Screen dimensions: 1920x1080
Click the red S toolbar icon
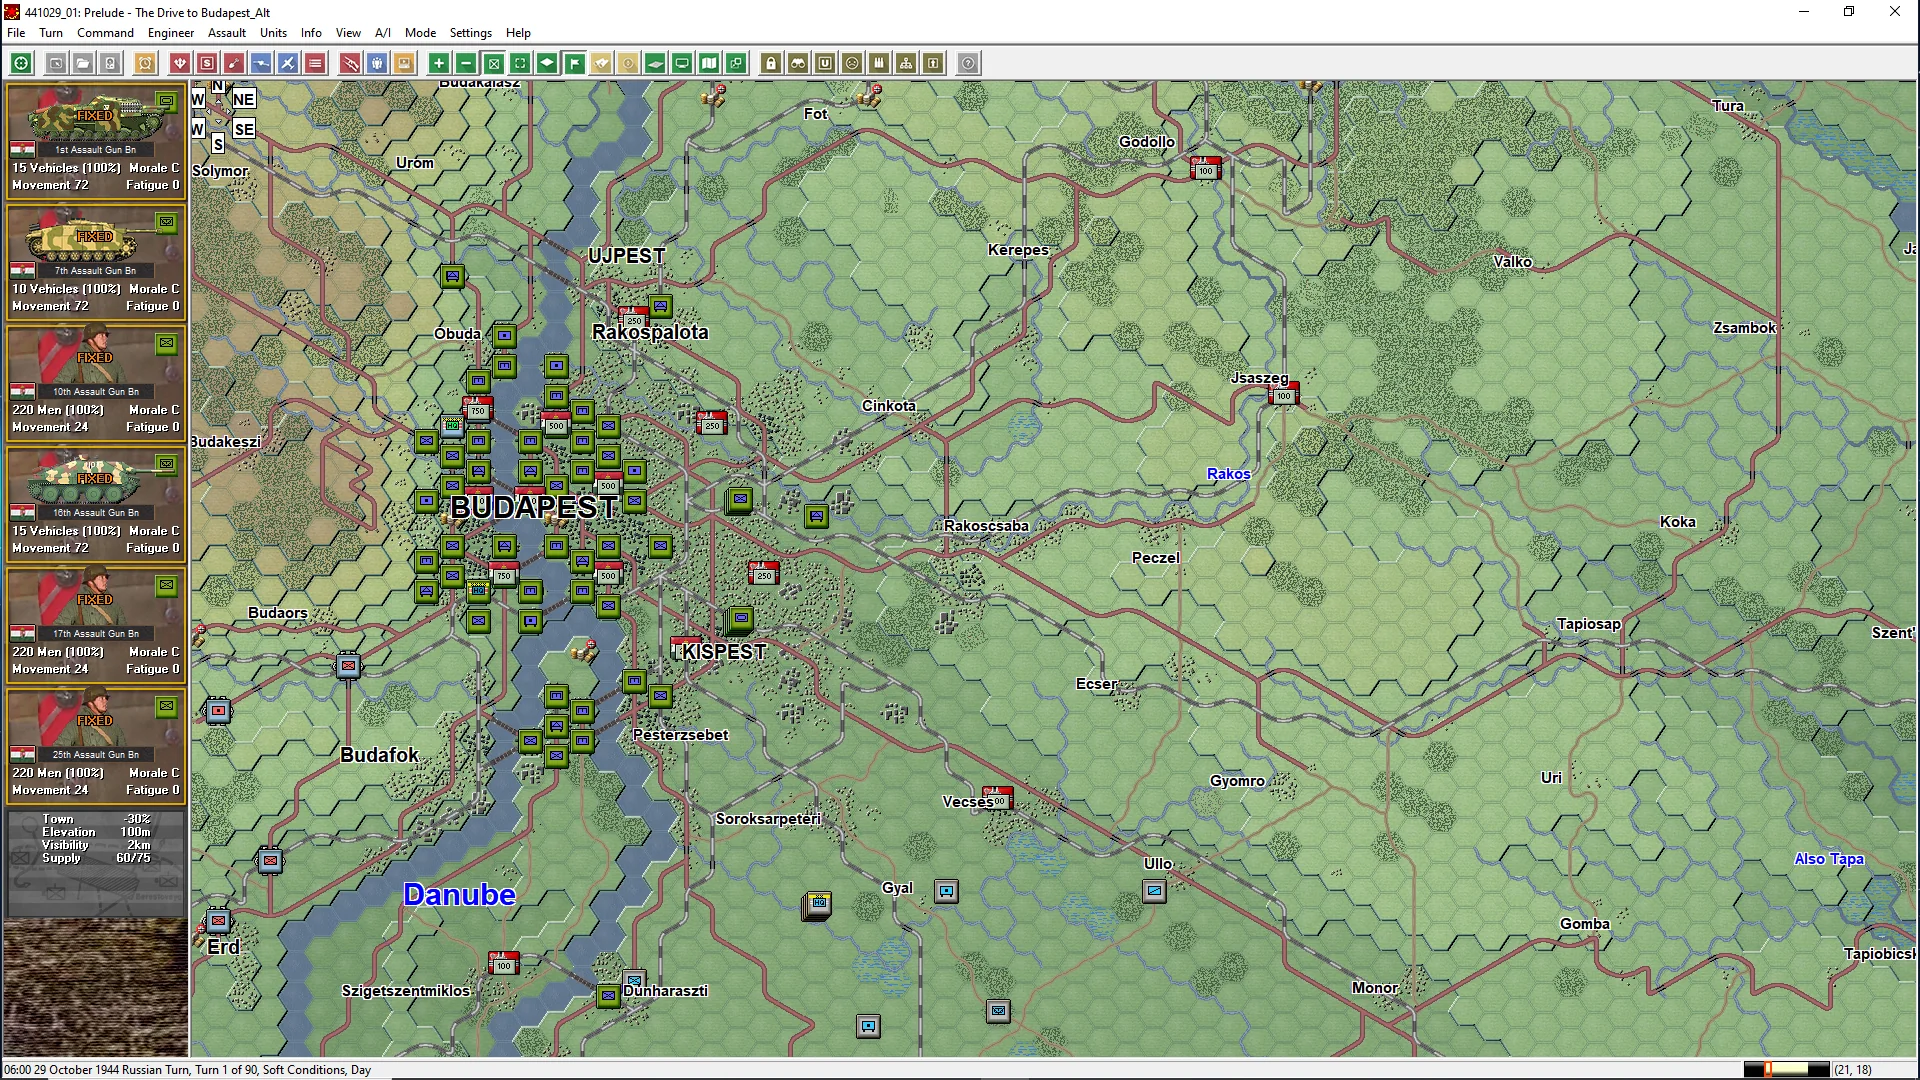tap(207, 63)
